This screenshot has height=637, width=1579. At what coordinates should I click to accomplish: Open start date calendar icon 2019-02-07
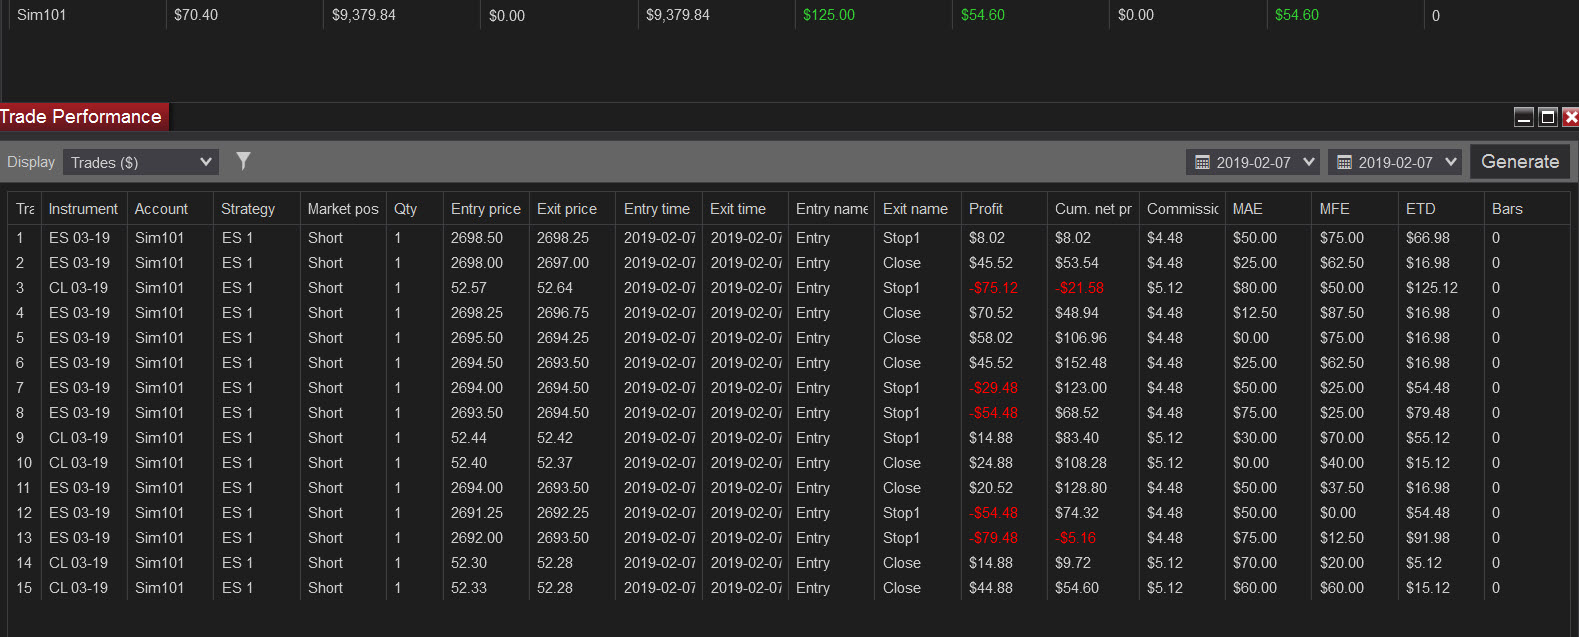tap(1203, 162)
